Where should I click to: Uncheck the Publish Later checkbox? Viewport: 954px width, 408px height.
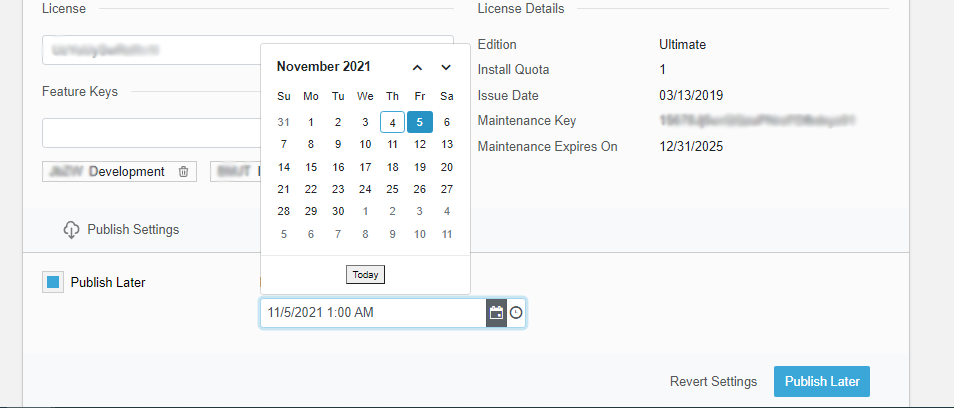53,282
